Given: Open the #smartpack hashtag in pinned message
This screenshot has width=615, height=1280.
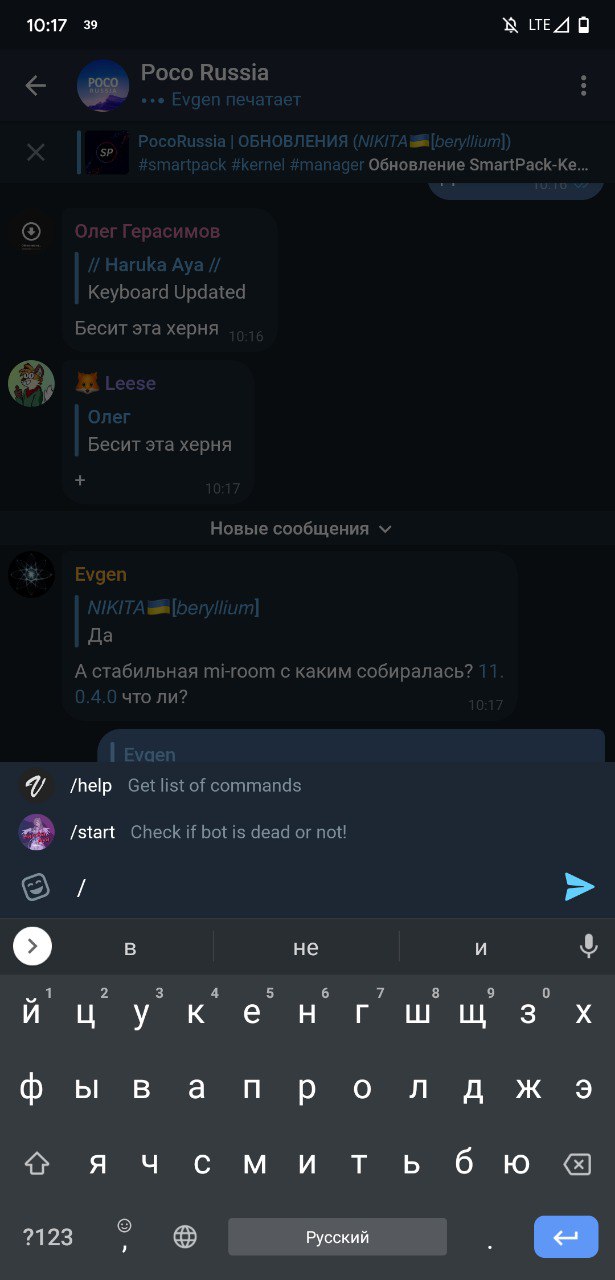Looking at the screenshot, I should [182, 165].
